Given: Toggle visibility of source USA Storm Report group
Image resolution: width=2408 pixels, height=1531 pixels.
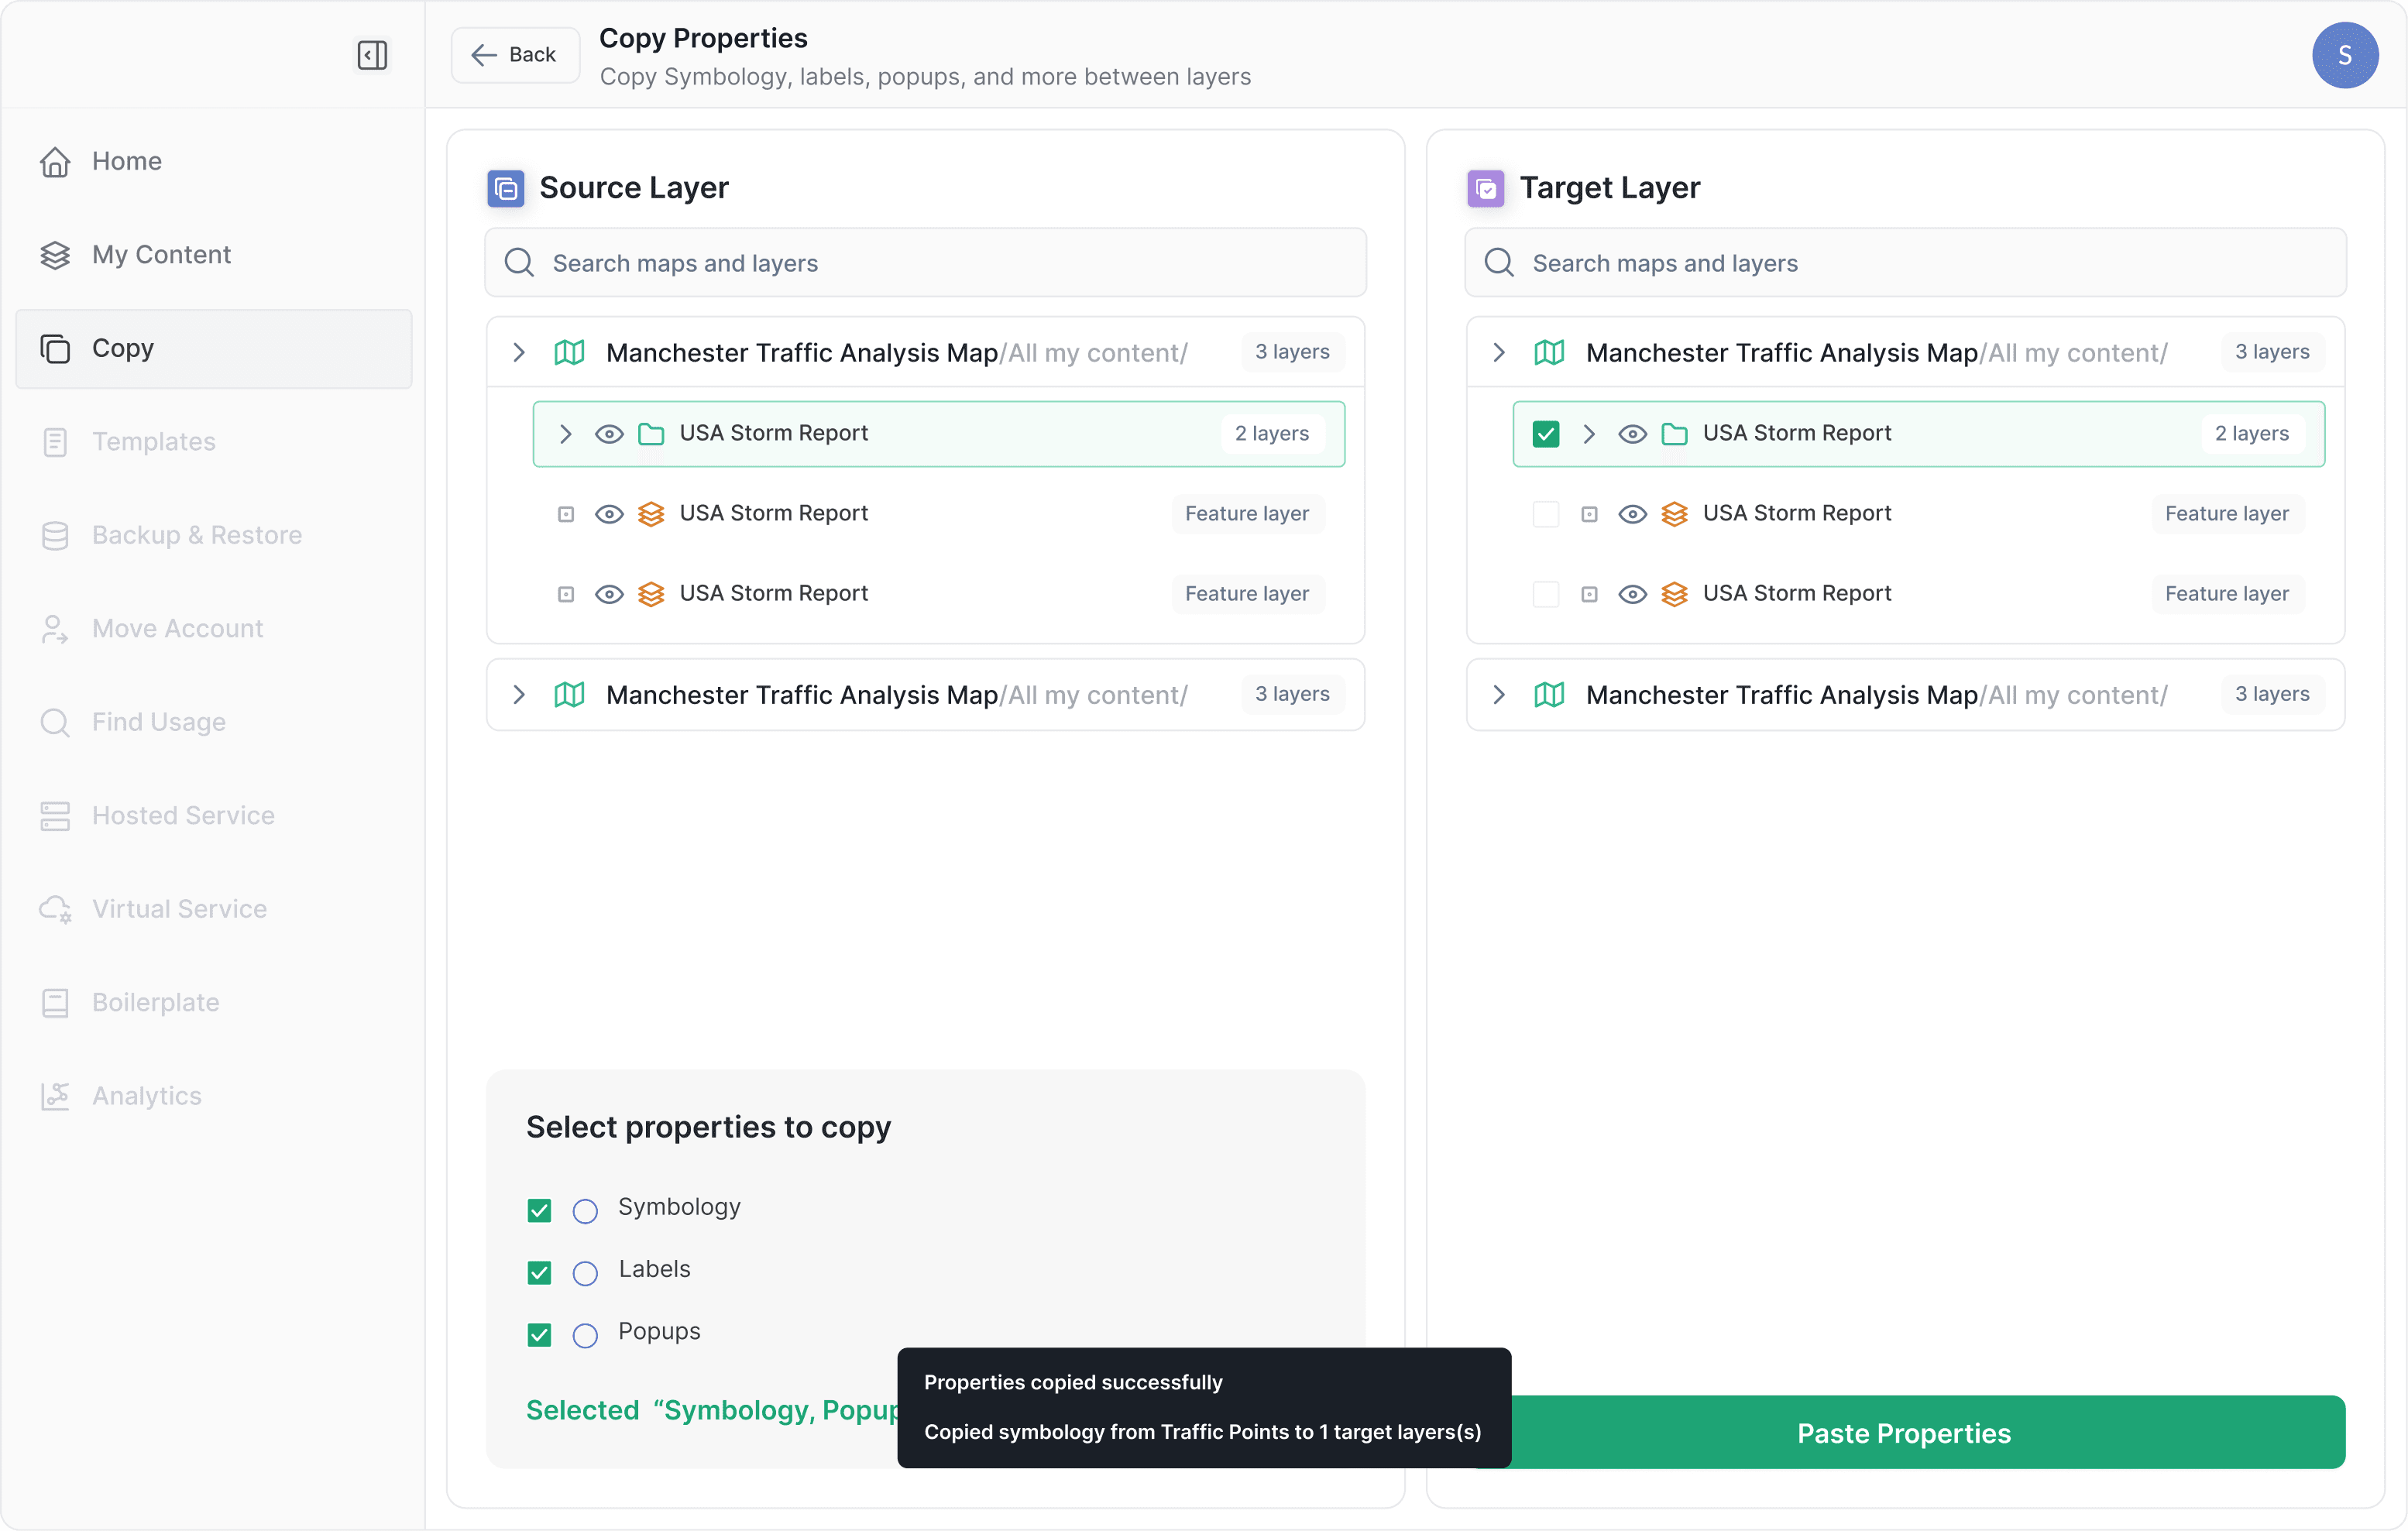Looking at the screenshot, I should 609,433.
